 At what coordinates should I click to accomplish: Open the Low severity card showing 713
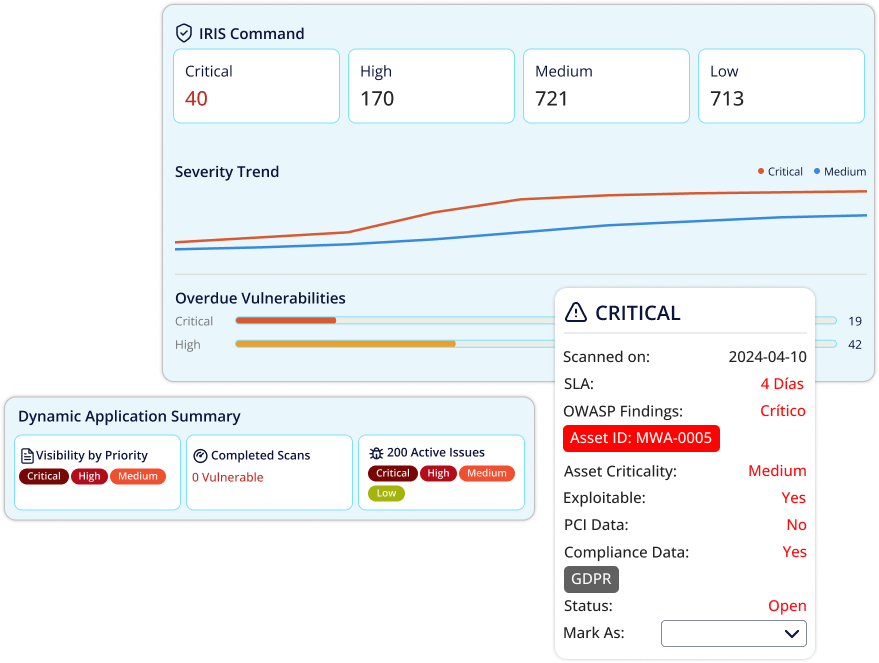(781, 86)
